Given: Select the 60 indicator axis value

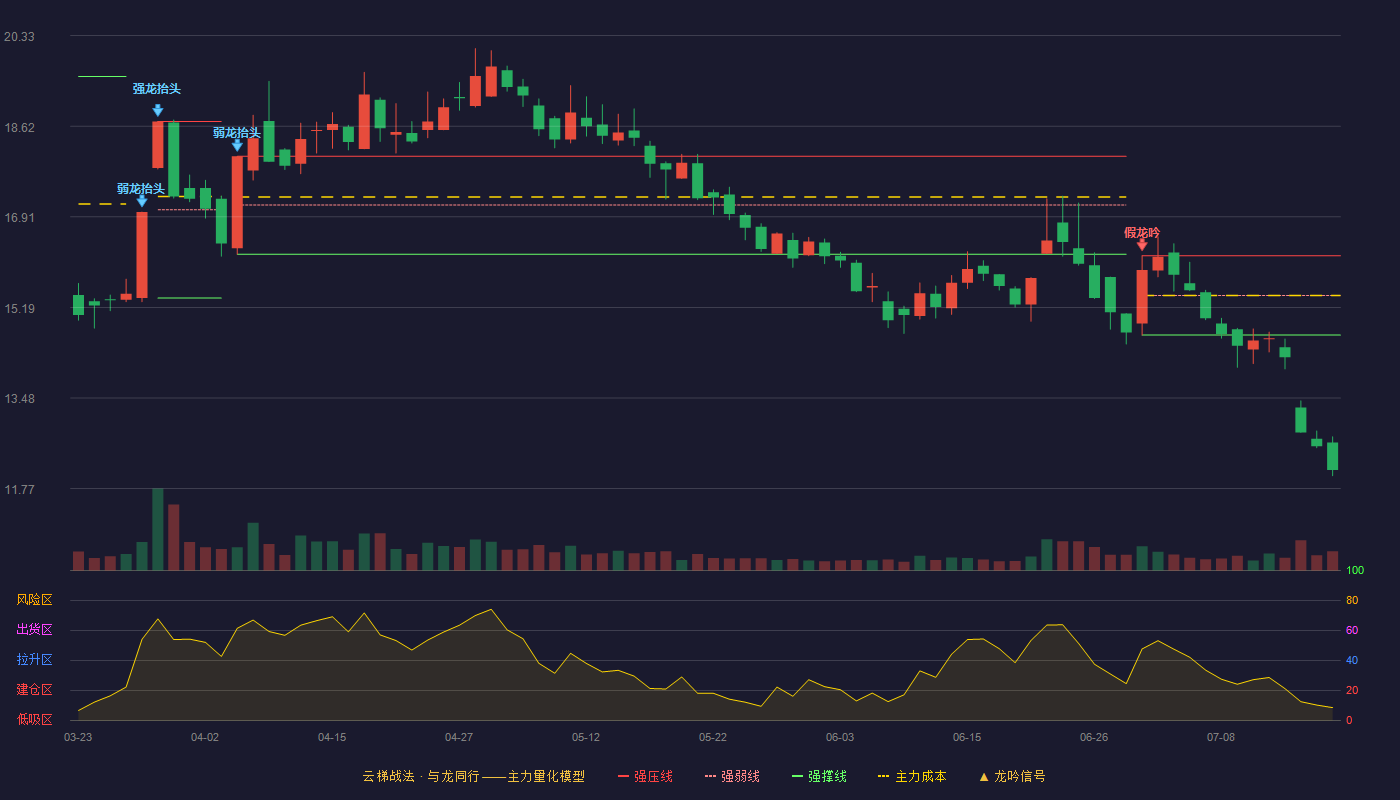Looking at the screenshot, I should click(x=1352, y=631).
